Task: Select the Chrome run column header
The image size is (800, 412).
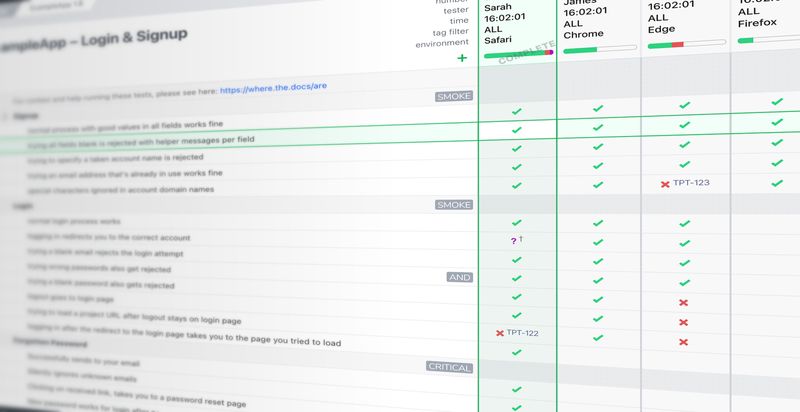Action: pos(599,28)
